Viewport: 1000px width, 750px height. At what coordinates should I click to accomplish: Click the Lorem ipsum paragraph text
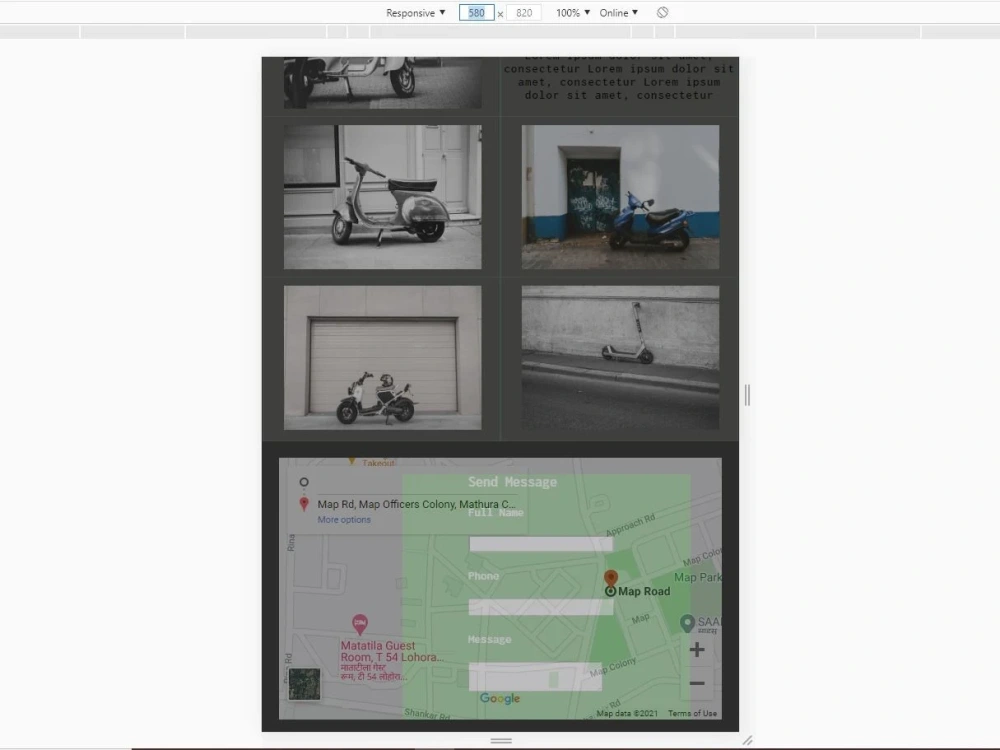(619, 79)
